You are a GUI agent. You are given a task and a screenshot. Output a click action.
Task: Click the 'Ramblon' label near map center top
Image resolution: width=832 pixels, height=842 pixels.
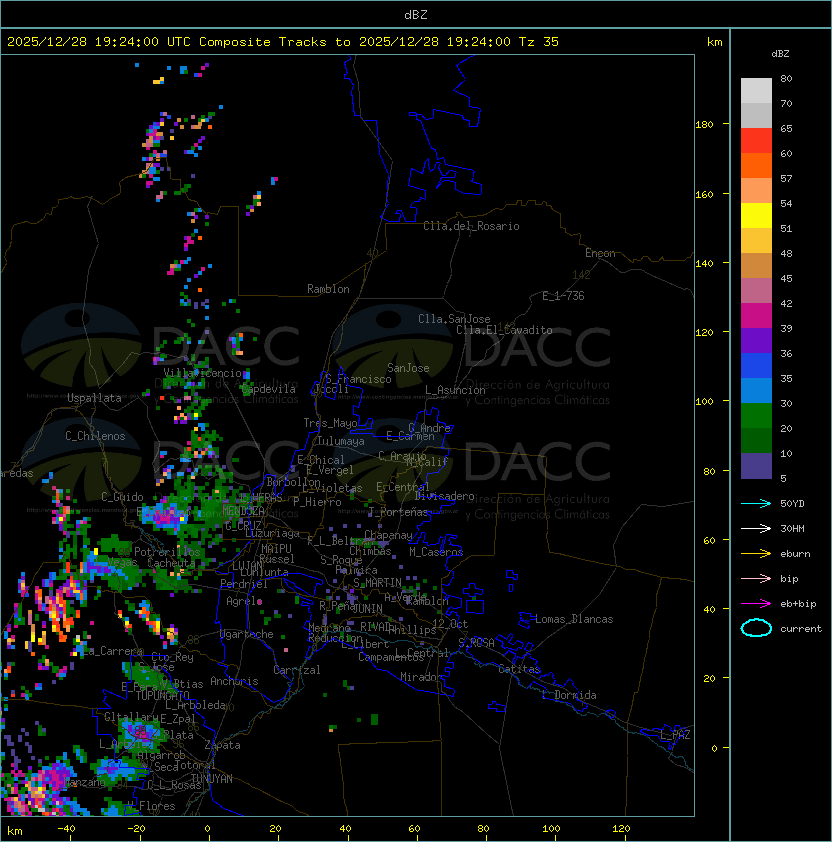(x=328, y=289)
